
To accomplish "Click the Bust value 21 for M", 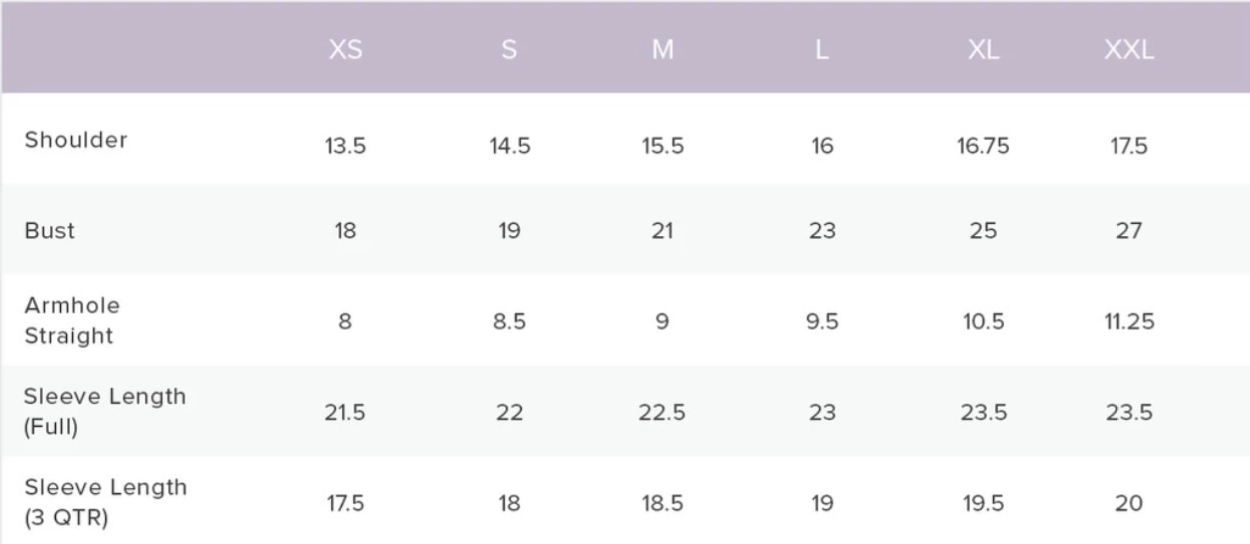I will 662,231.
